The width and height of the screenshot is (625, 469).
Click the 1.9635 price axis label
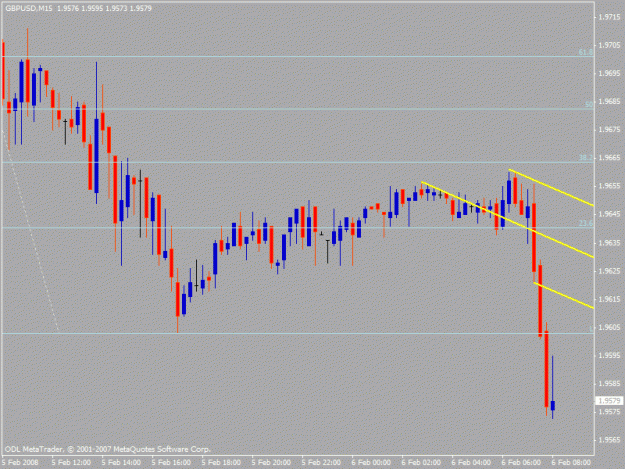pos(609,243)
